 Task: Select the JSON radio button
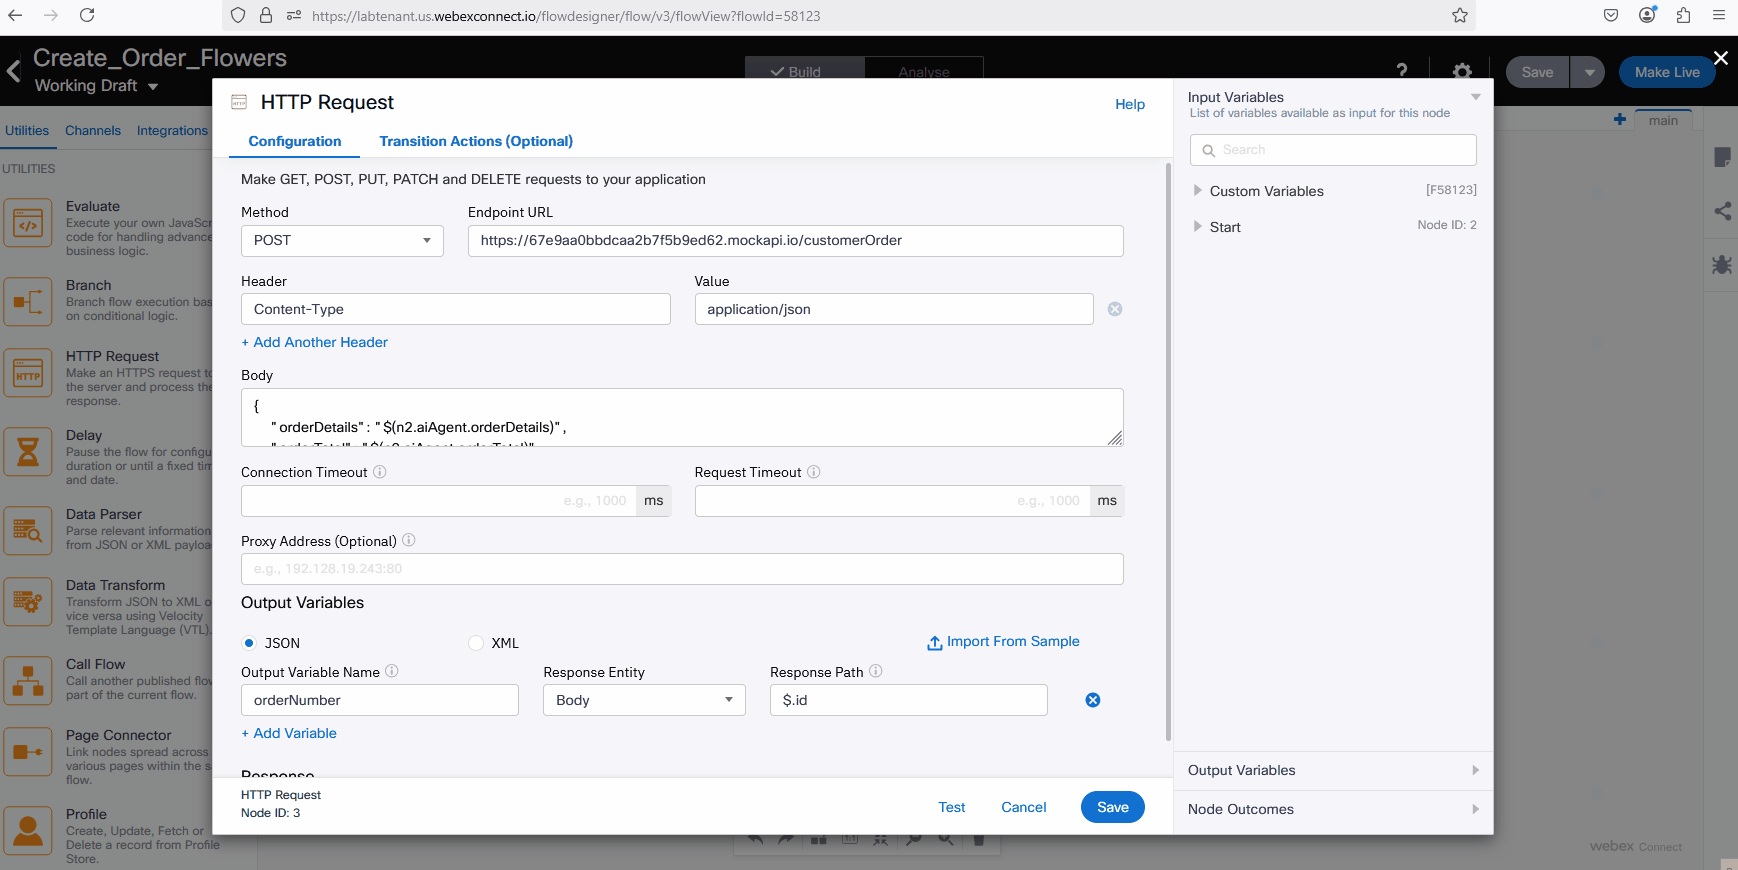[249, 643]
